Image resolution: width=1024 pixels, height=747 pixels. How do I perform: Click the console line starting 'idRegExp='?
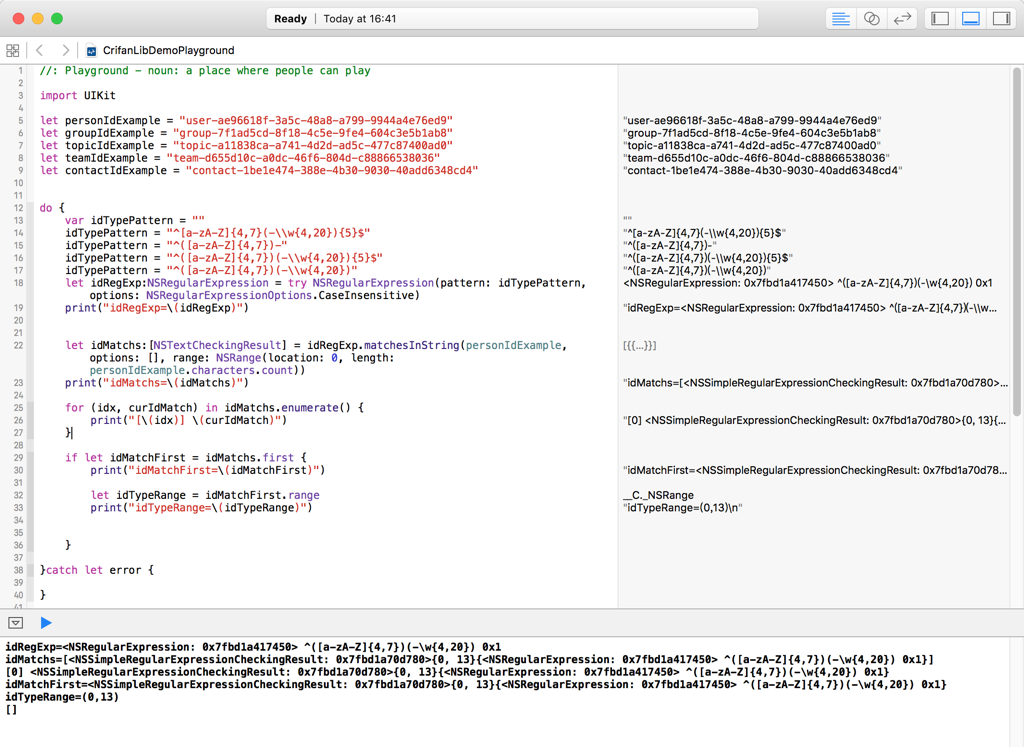253,647
